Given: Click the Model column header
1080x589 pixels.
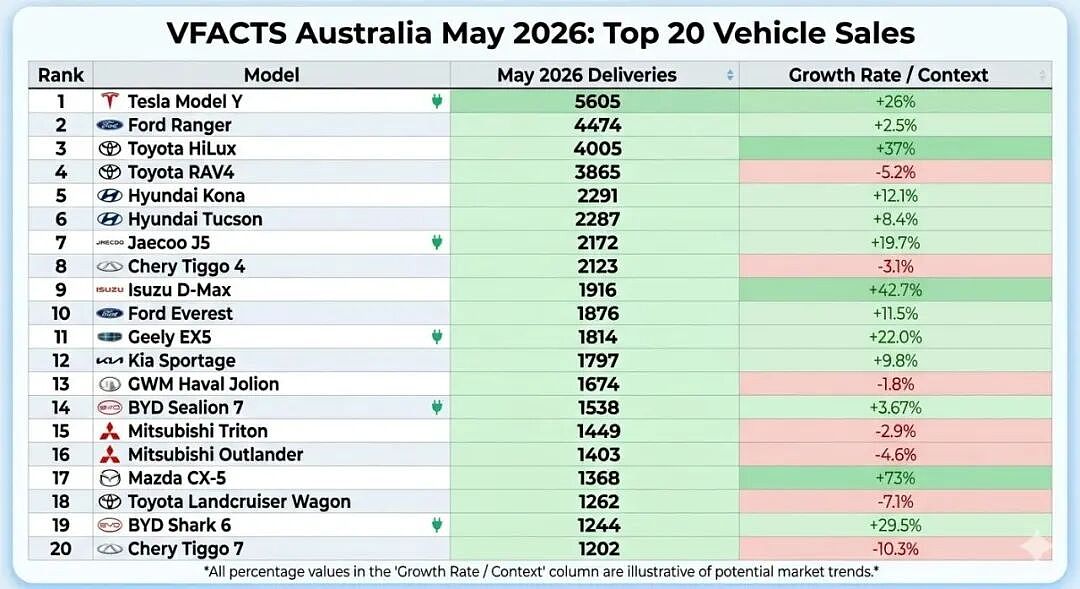Looking at the screenshot, I should [x=271, y=75].
